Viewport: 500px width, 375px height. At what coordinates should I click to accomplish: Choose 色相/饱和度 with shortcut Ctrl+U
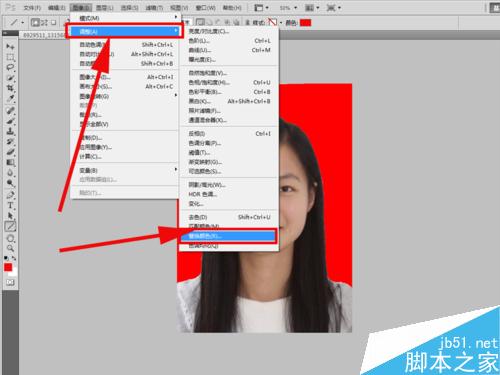(x=229, y=82)
